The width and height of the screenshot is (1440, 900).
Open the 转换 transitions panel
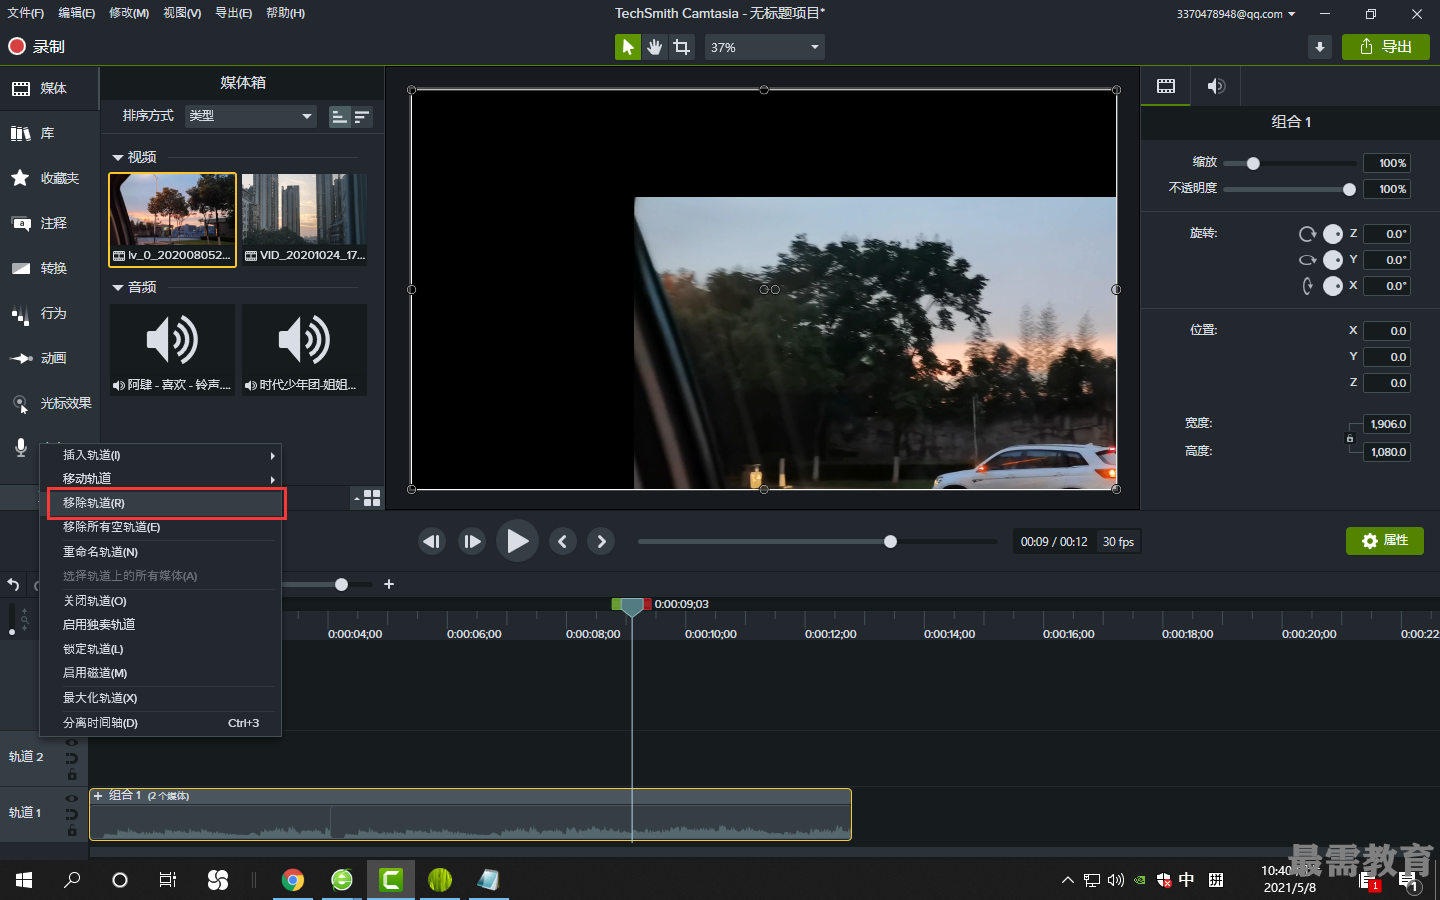tap(49, 268)
